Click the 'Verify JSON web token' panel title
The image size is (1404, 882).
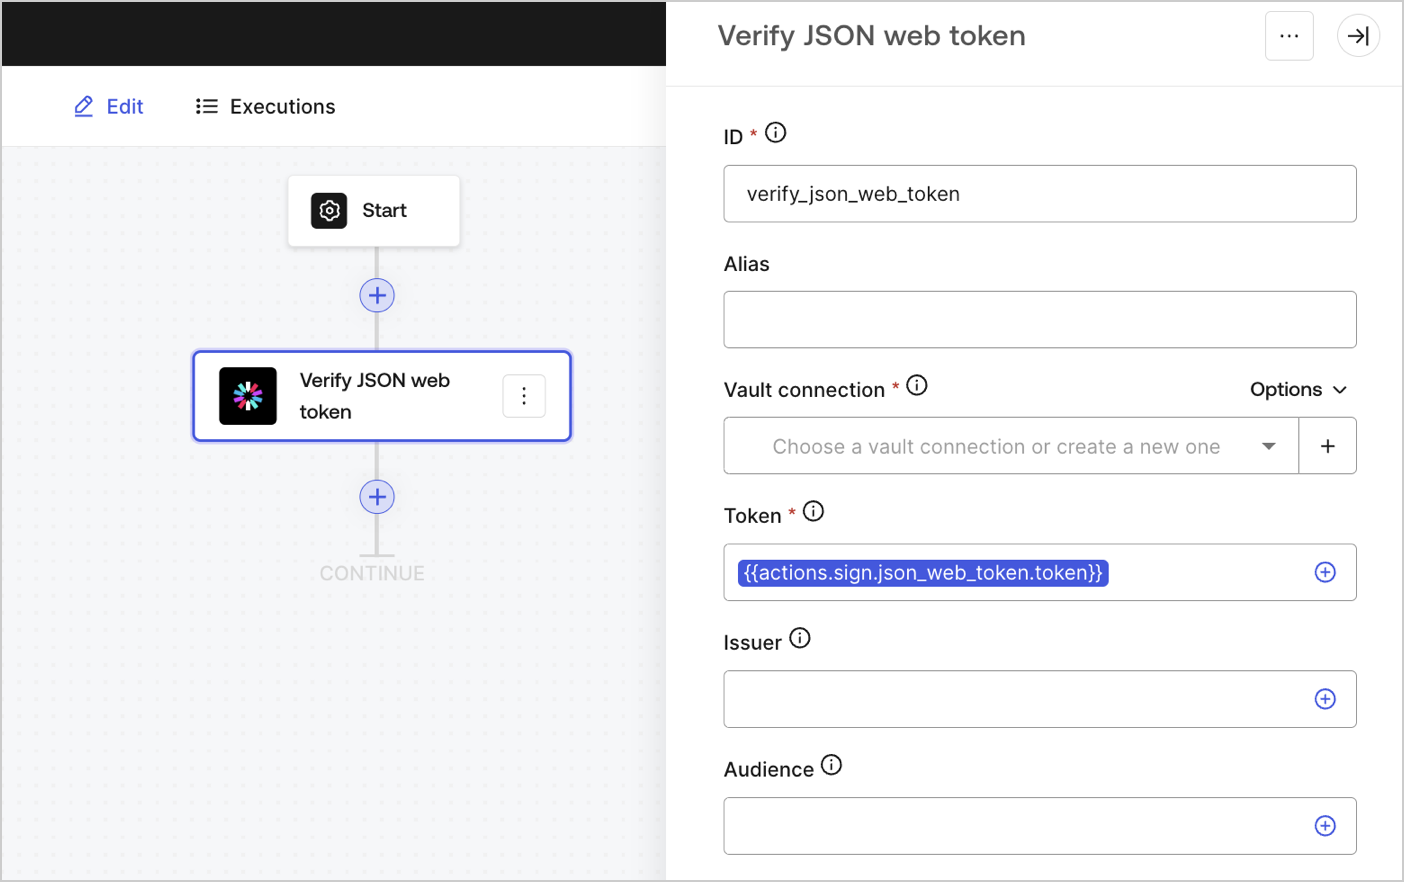pyautogui.click(x=871, y=36)
